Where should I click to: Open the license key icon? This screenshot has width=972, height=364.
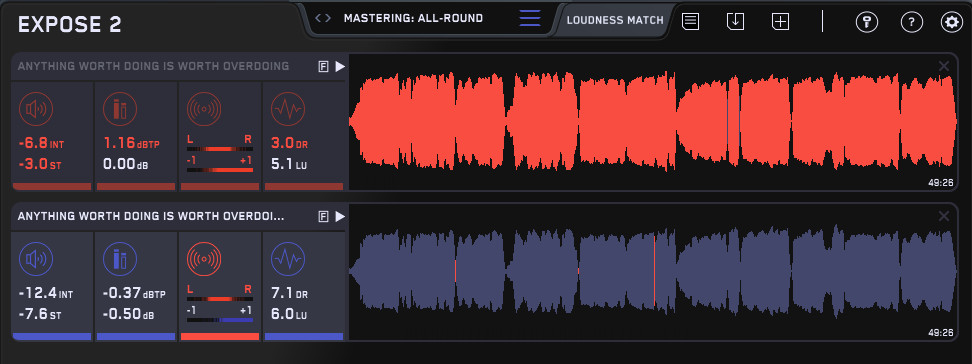867,22
